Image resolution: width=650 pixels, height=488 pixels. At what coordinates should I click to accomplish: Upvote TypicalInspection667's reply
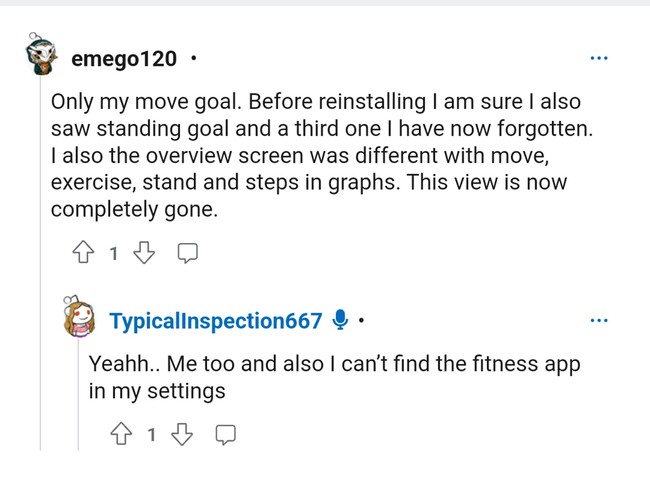121,435
